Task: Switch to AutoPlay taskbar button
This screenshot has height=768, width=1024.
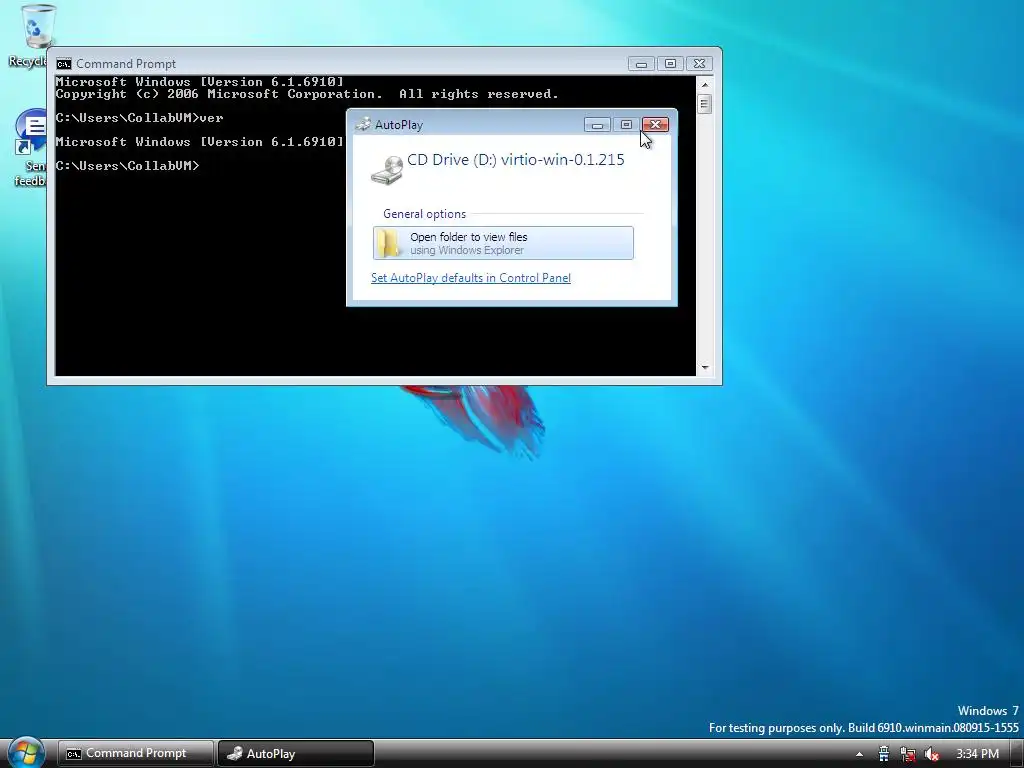Action: (296, 753)
